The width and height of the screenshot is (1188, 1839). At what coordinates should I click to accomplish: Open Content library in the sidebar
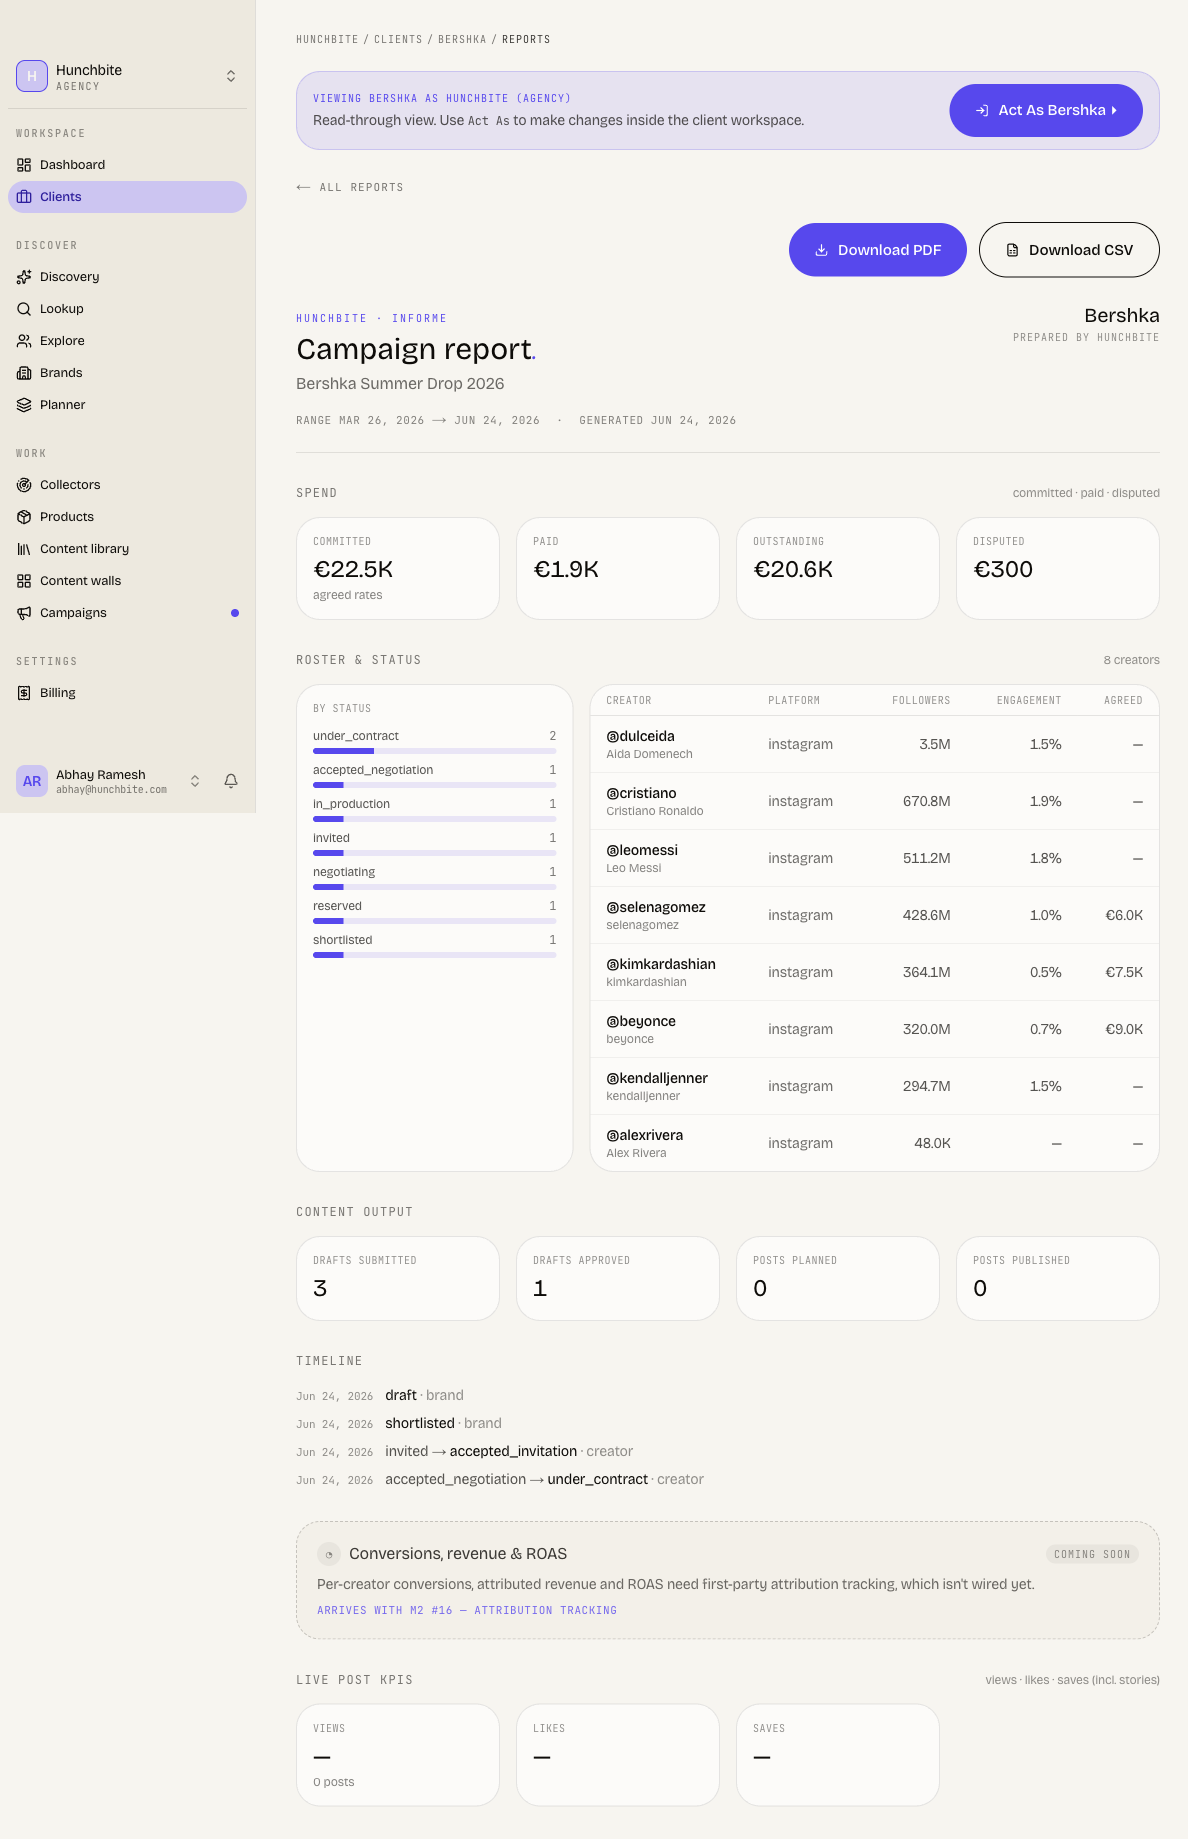click(x=127, y=549)
